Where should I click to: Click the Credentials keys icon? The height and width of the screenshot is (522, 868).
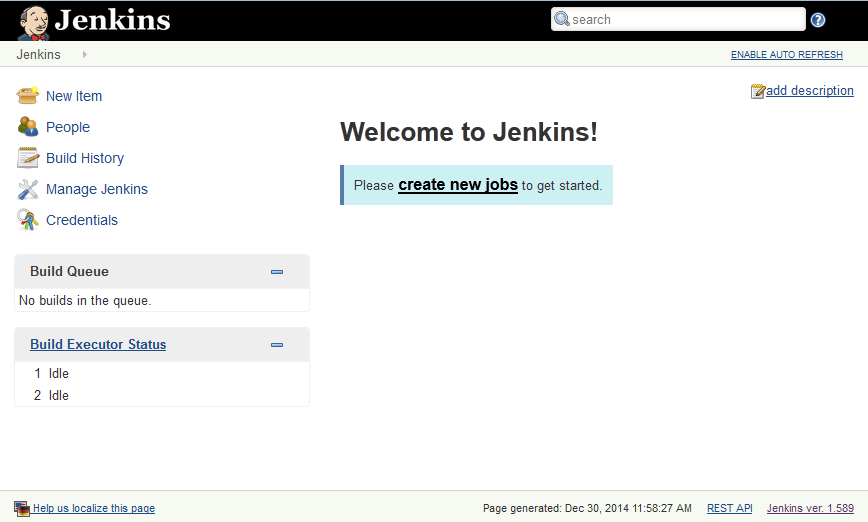[x=28, y=220]
